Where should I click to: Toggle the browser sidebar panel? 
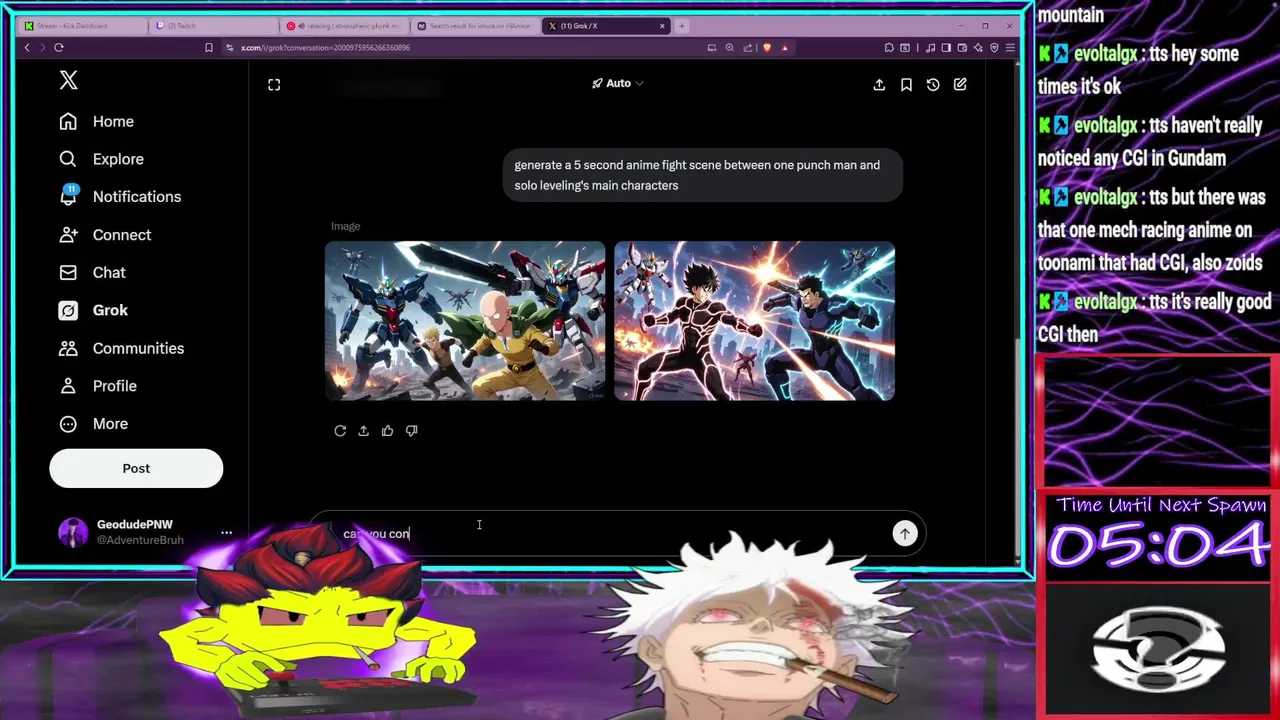946,47
